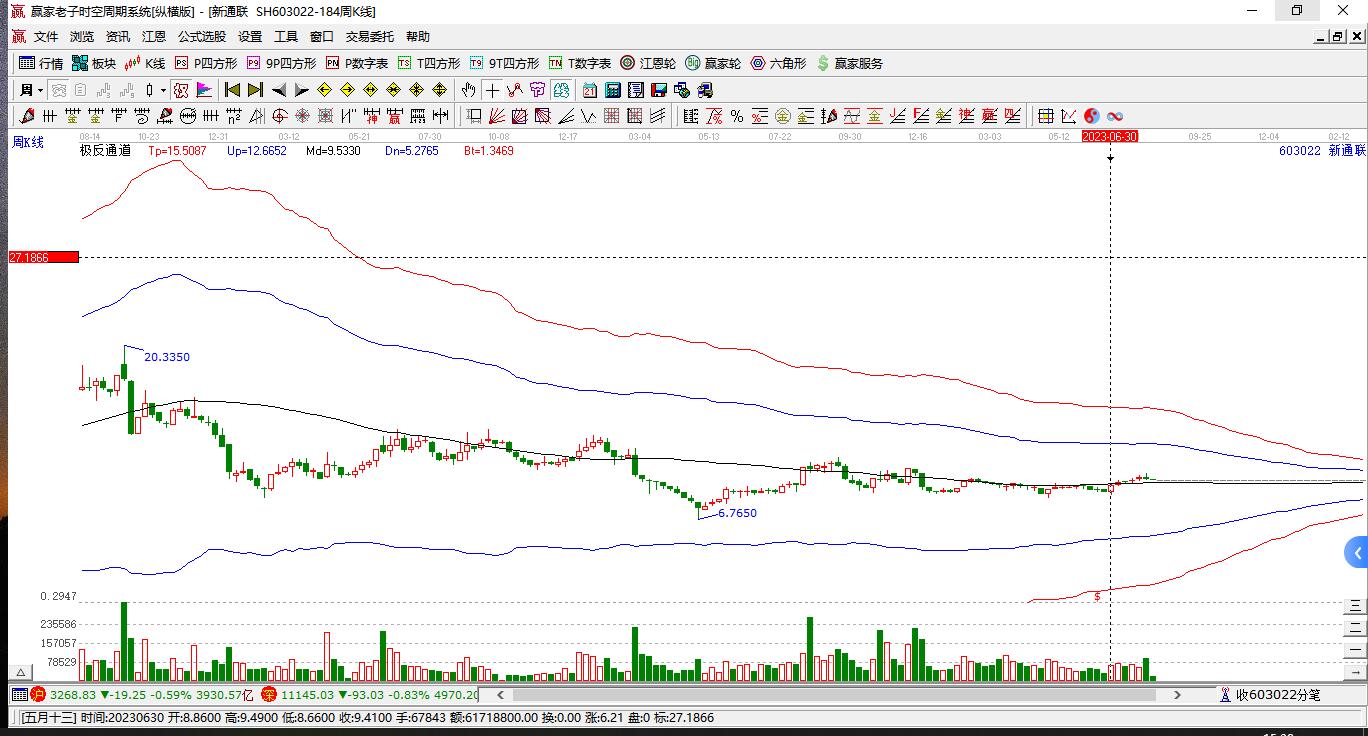
Task: Open the 行情 market quotes view
Action: 41,63
